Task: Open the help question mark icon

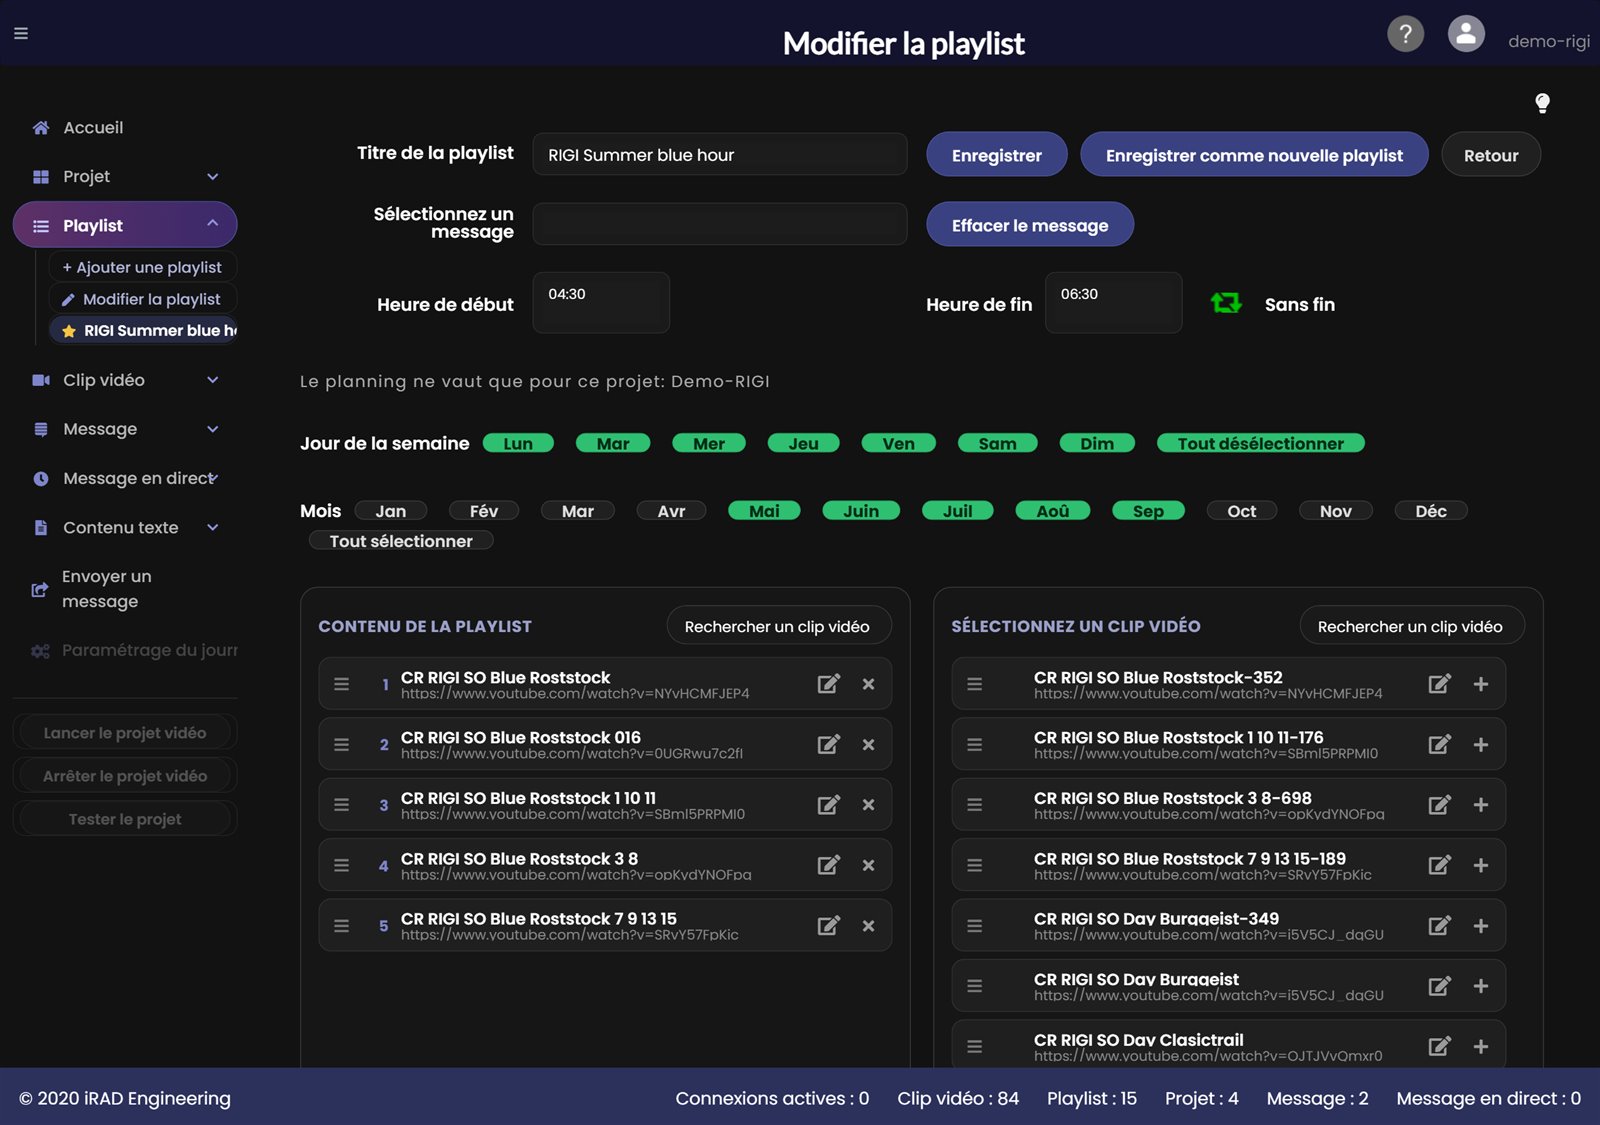Action: click(1405, 34)
